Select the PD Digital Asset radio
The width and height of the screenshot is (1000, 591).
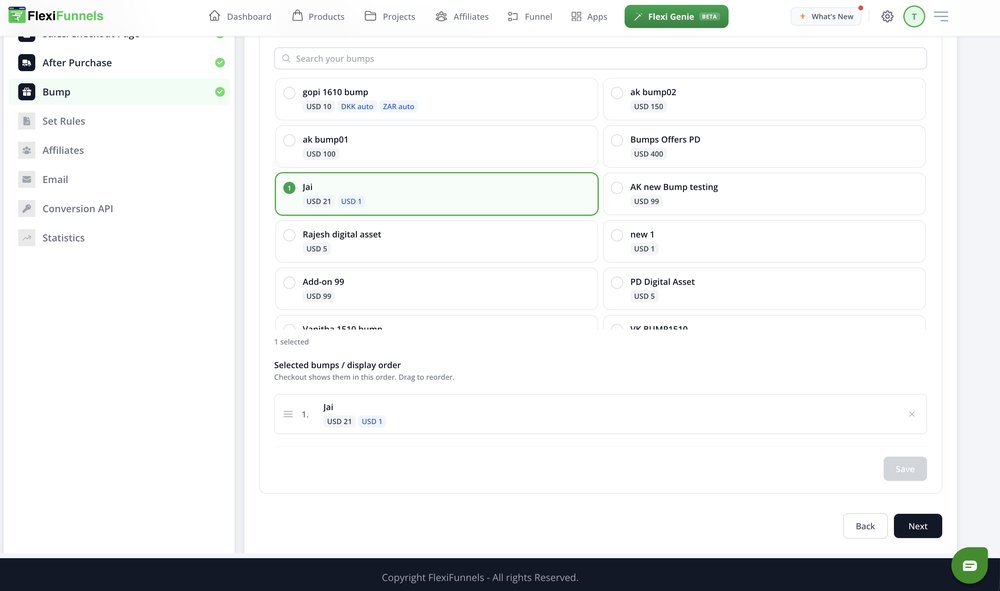(617, 282)
